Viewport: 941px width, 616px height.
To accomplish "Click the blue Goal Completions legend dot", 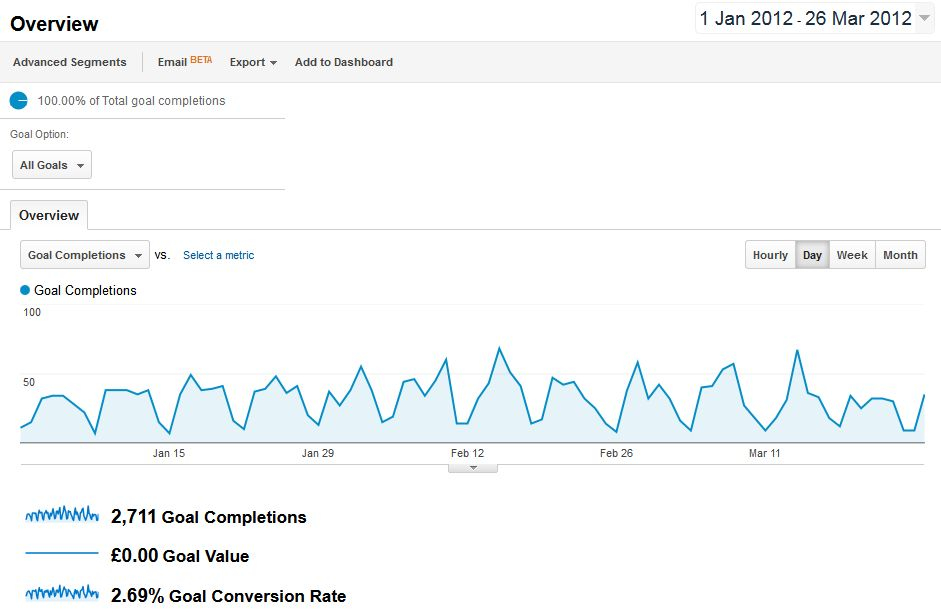I will point(26,291).
